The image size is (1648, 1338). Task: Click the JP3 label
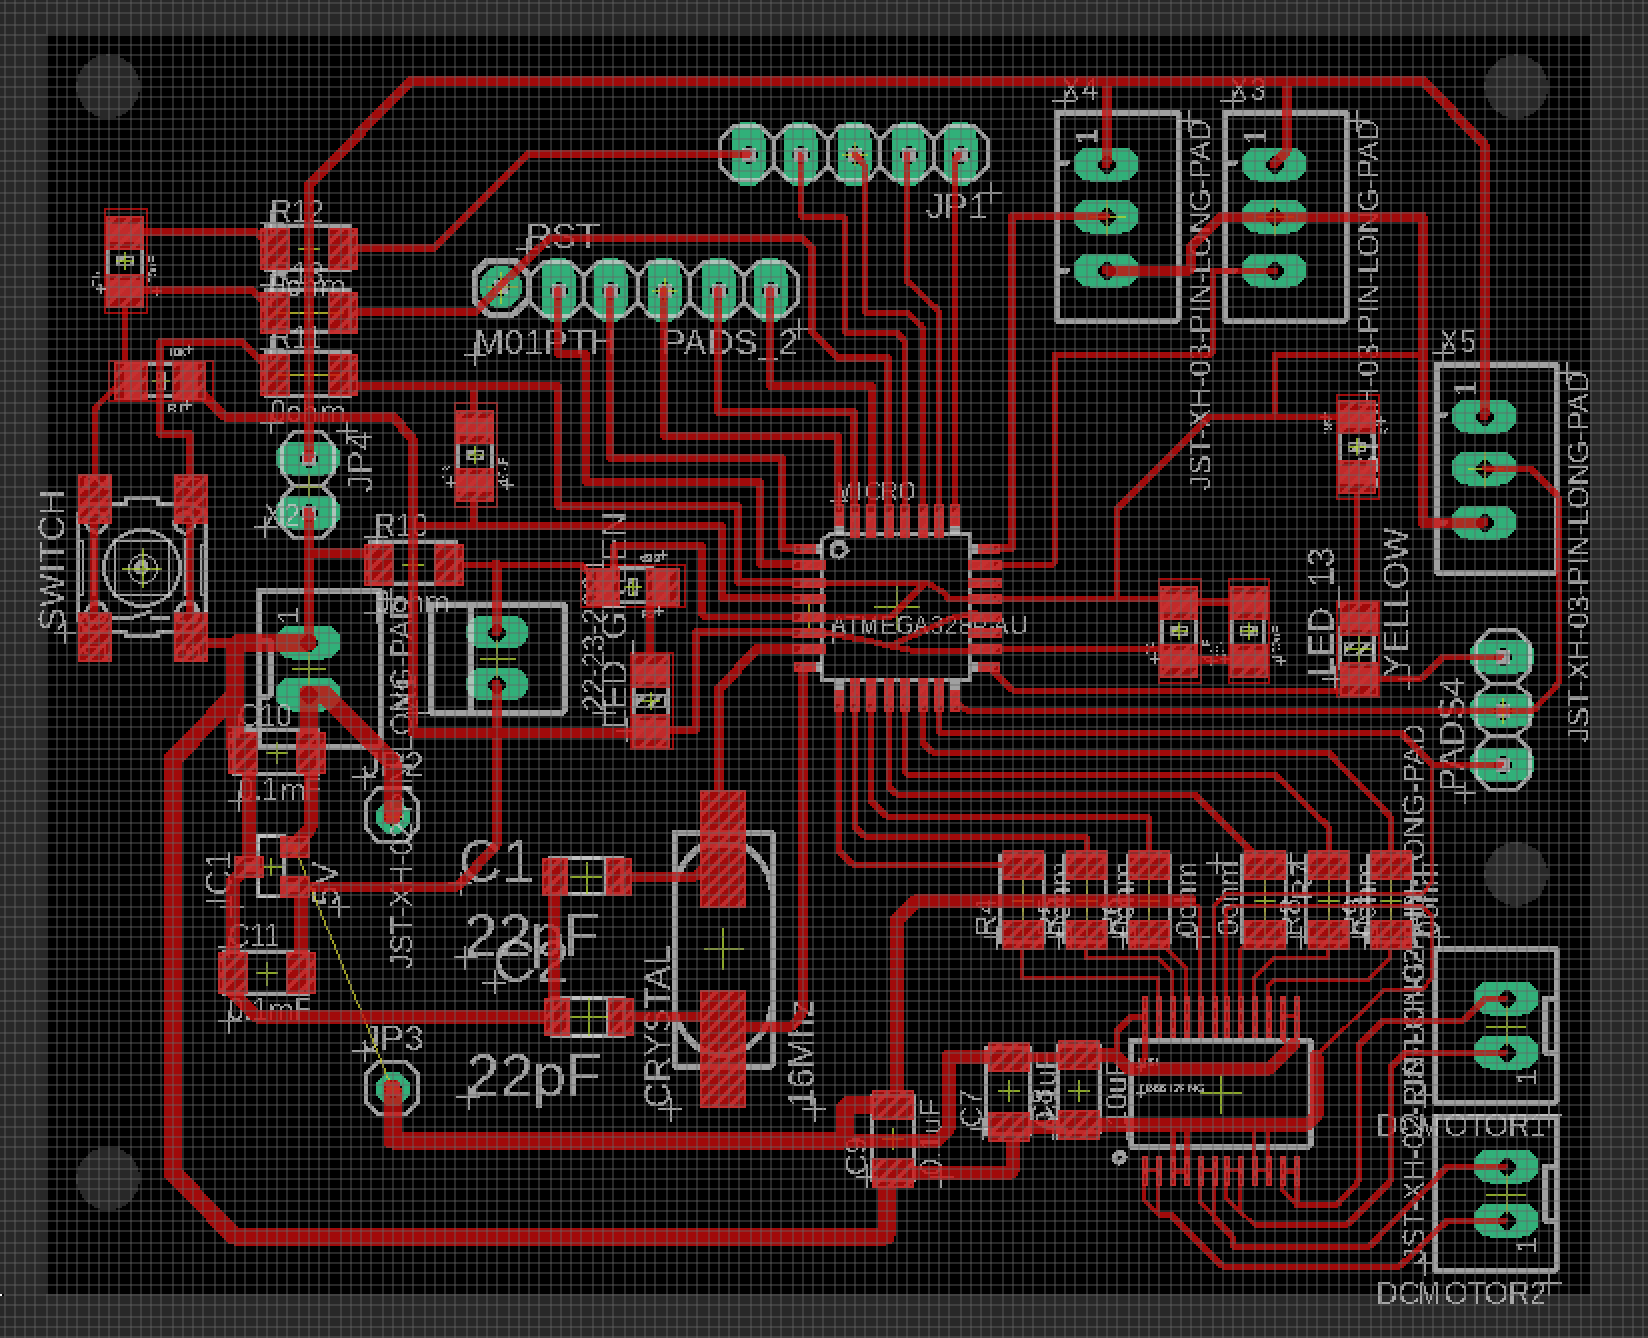(394, 1037)
